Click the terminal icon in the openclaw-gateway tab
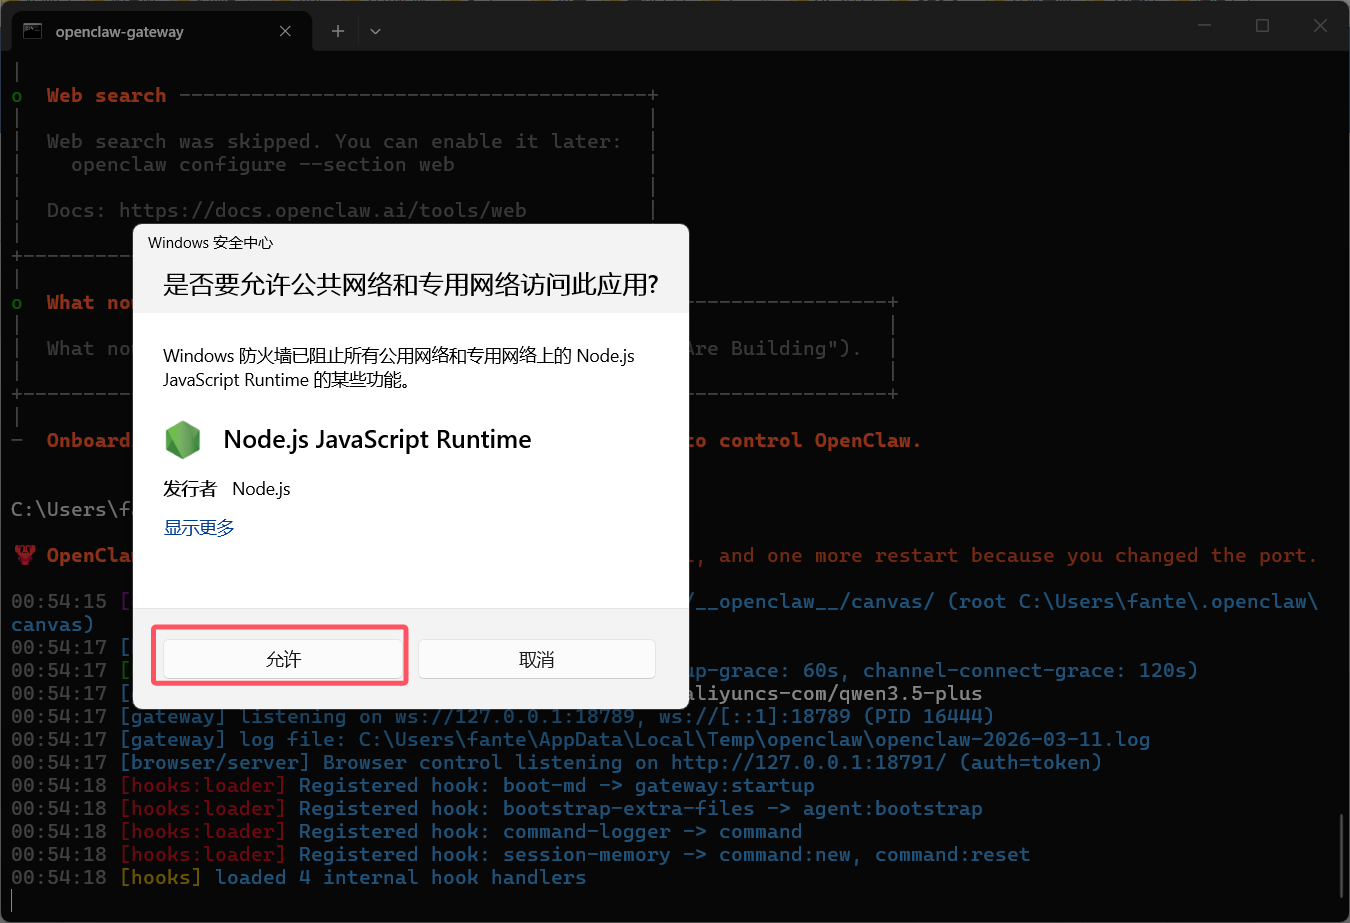Image resolution: width=1350 pixels, height=923 pixels. click(32, 31)
